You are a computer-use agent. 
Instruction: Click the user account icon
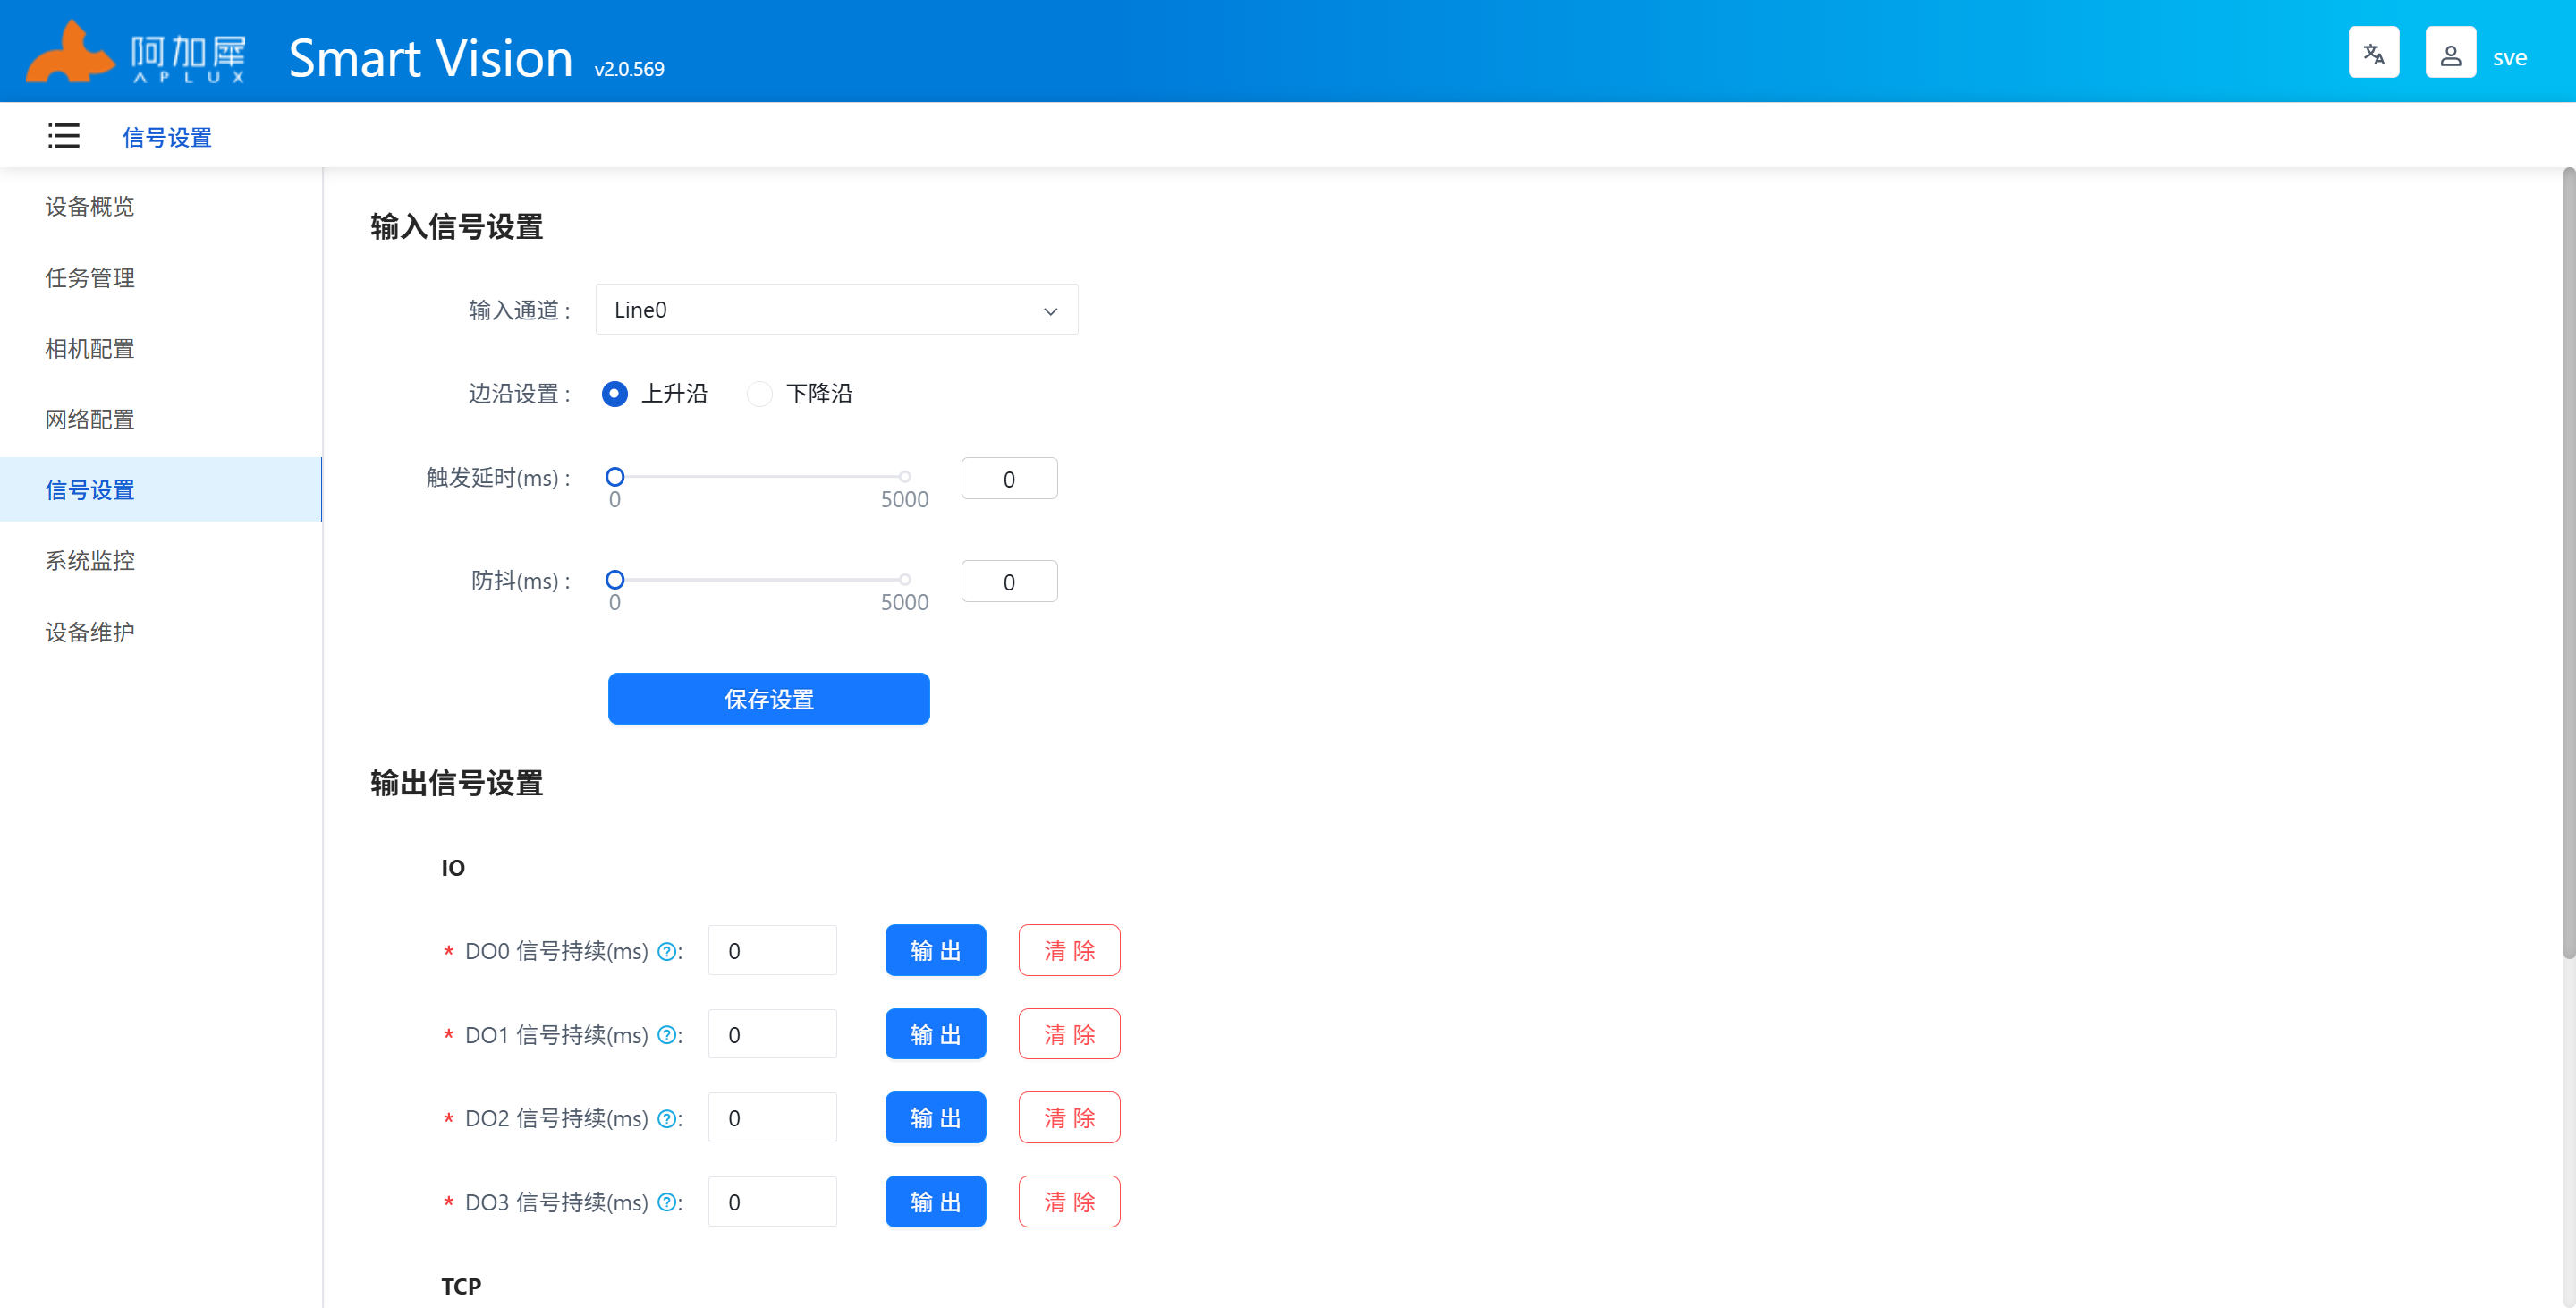(2449, 53)
